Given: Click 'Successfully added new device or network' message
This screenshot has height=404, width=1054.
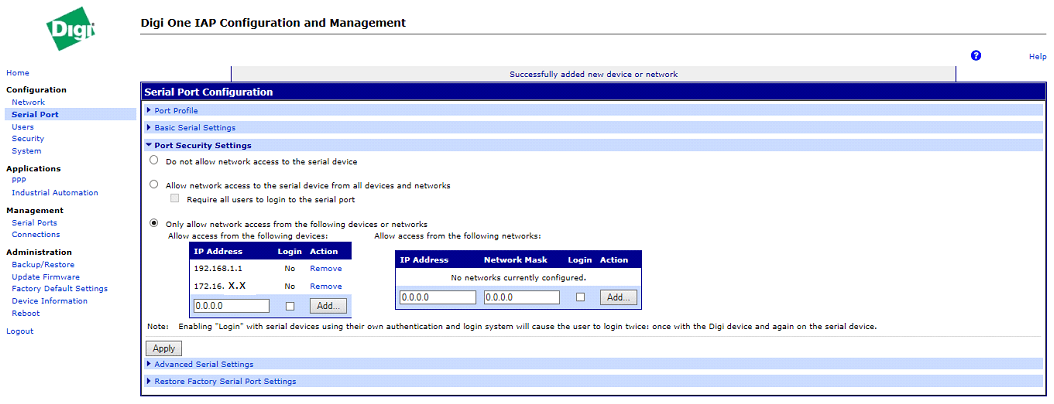Looking at the screenshot, I should point(594,74).
